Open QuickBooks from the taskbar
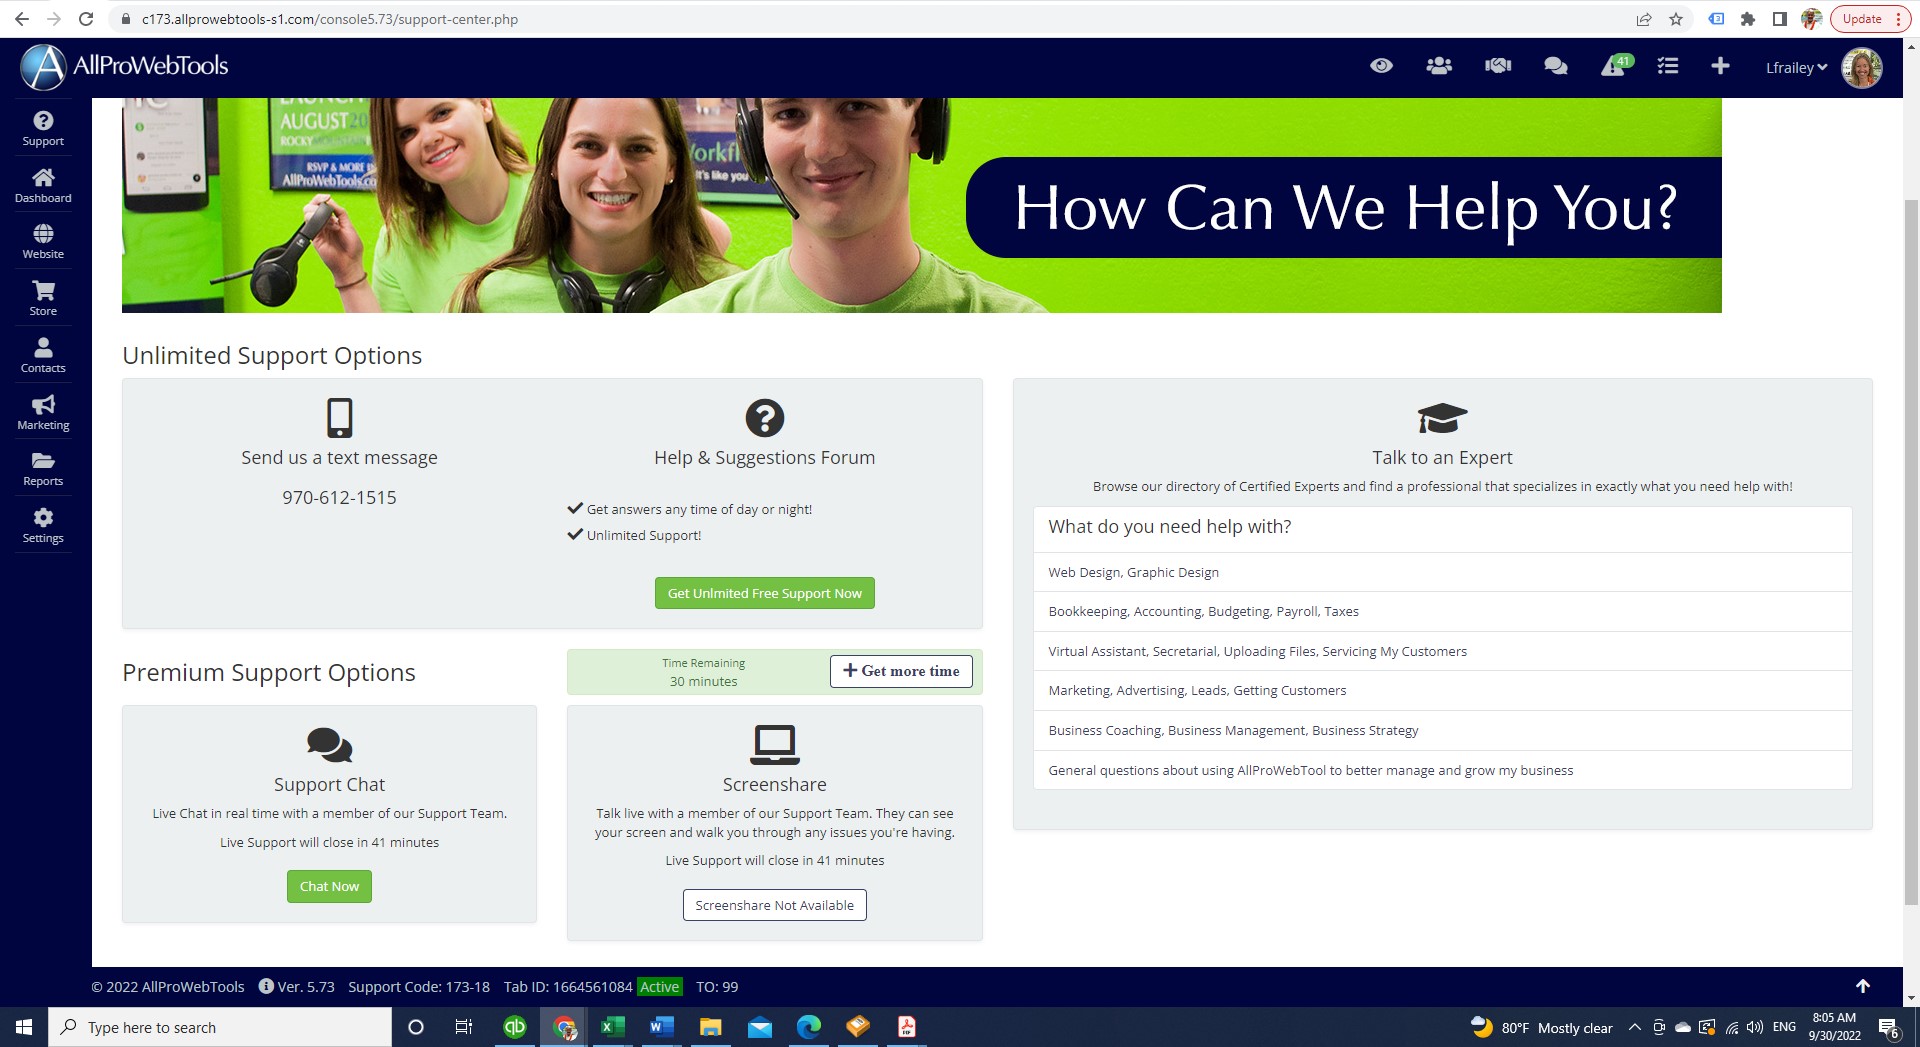Screen dimensions: 1920x1047 pos(515,1027)
